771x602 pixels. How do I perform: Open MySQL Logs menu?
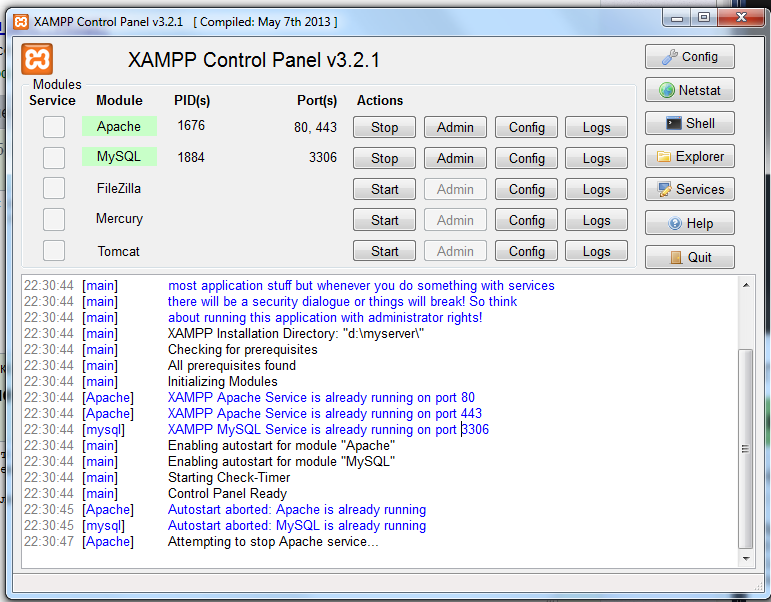[x=596, y=158]
